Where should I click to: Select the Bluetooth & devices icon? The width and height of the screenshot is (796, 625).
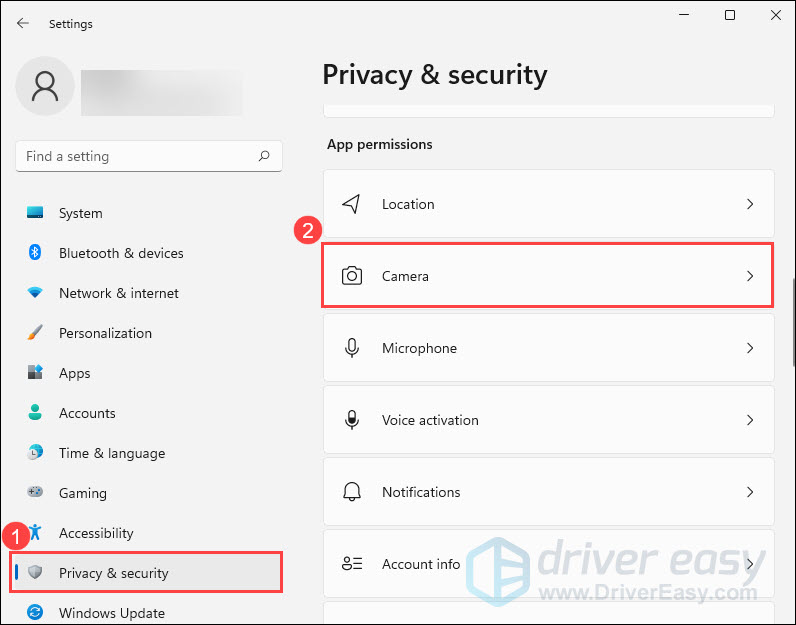[x=36, y=253]
